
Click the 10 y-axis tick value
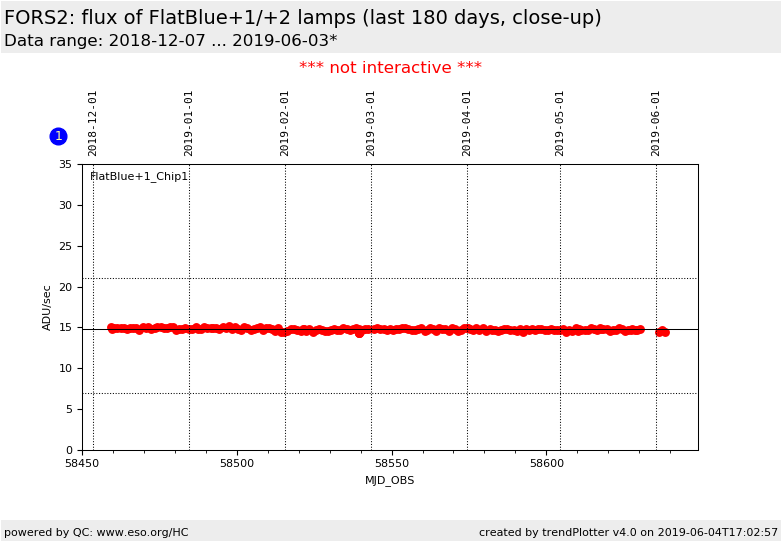click(x=65, y=368)
